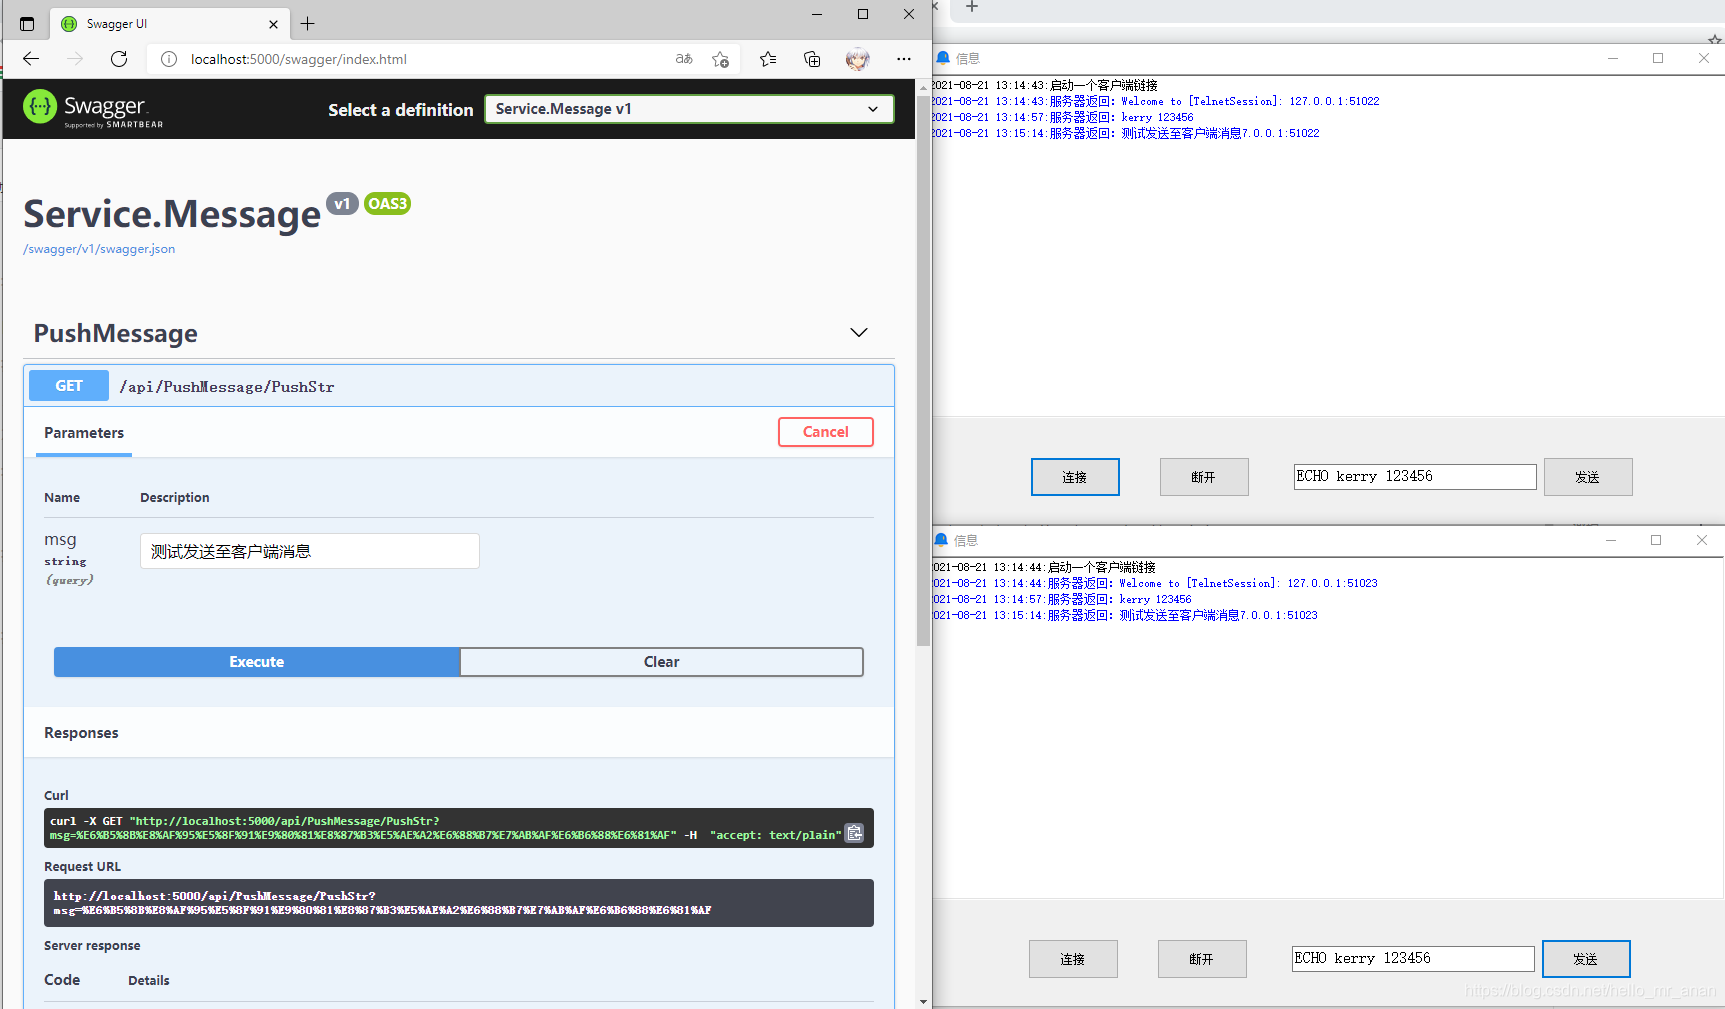Click 断开 in the lower 信息 window
Viewport: 1725px width, 1009px height.
(1202, 959)
